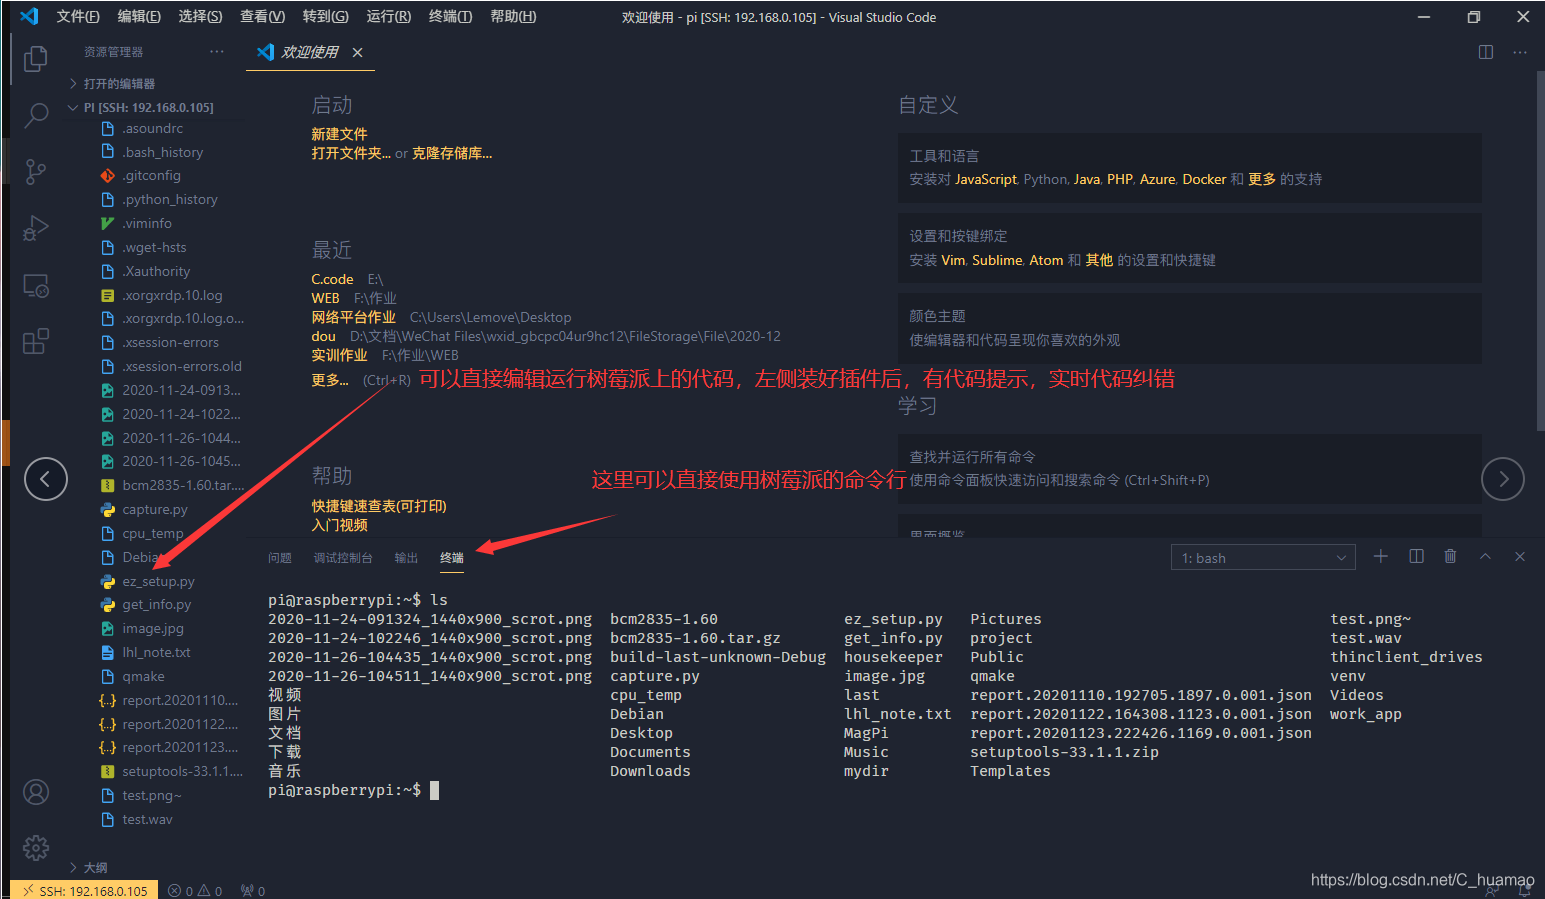Close the 欢迎使用 welcome tab

357,52
